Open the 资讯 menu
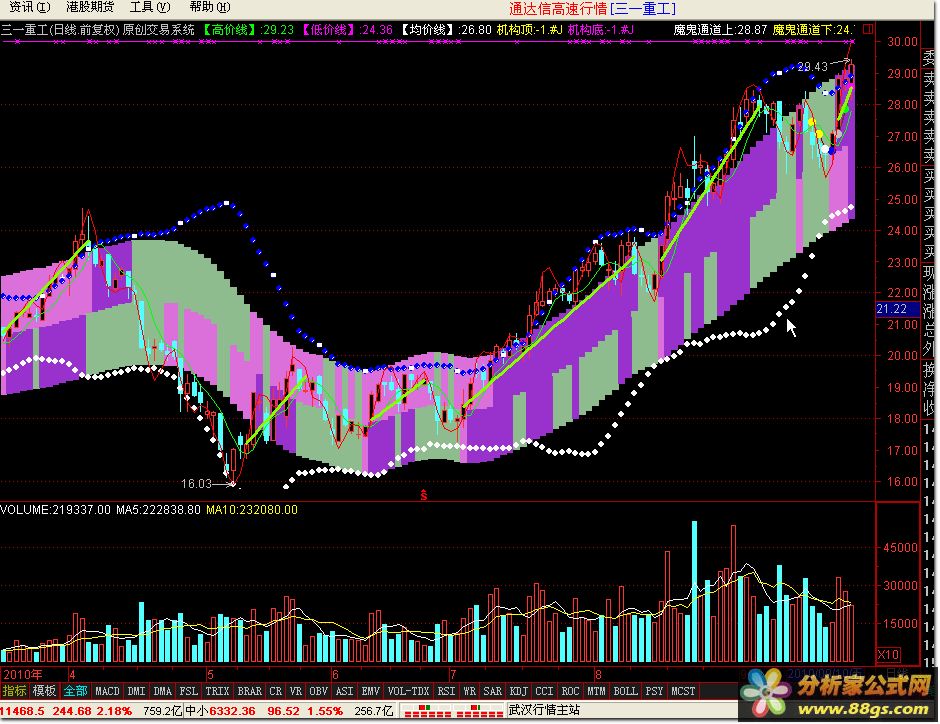Viewport: 940px width, 724px height. click(x=30, y=7)
